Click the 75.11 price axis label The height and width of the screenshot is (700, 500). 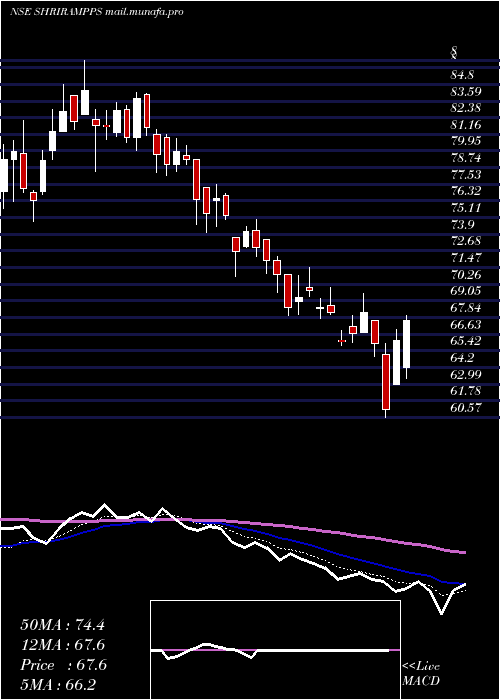pyautogui.click(x=466, y=208)
